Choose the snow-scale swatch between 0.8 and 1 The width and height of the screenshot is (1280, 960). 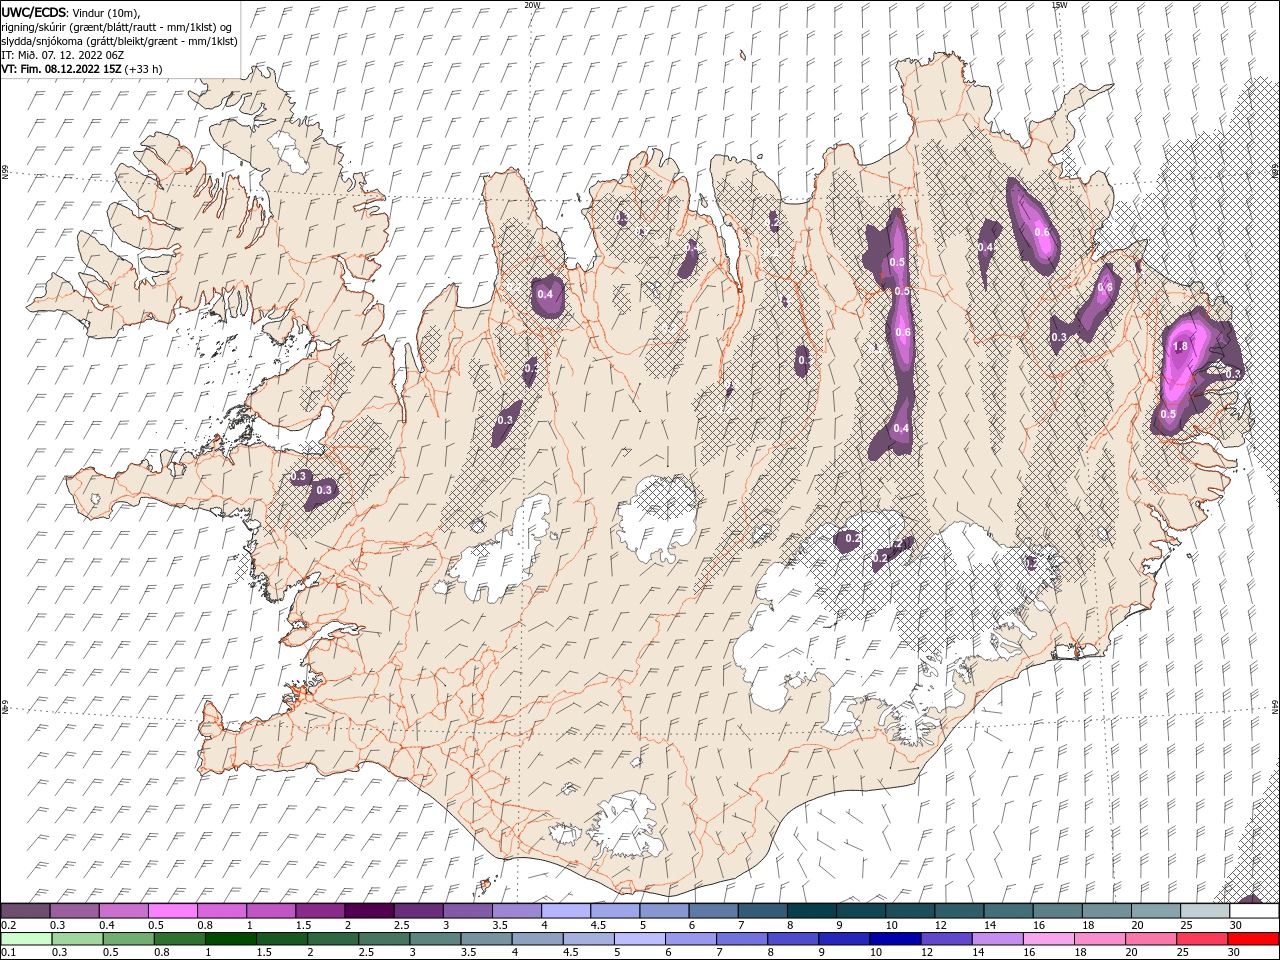click(222, 911)
